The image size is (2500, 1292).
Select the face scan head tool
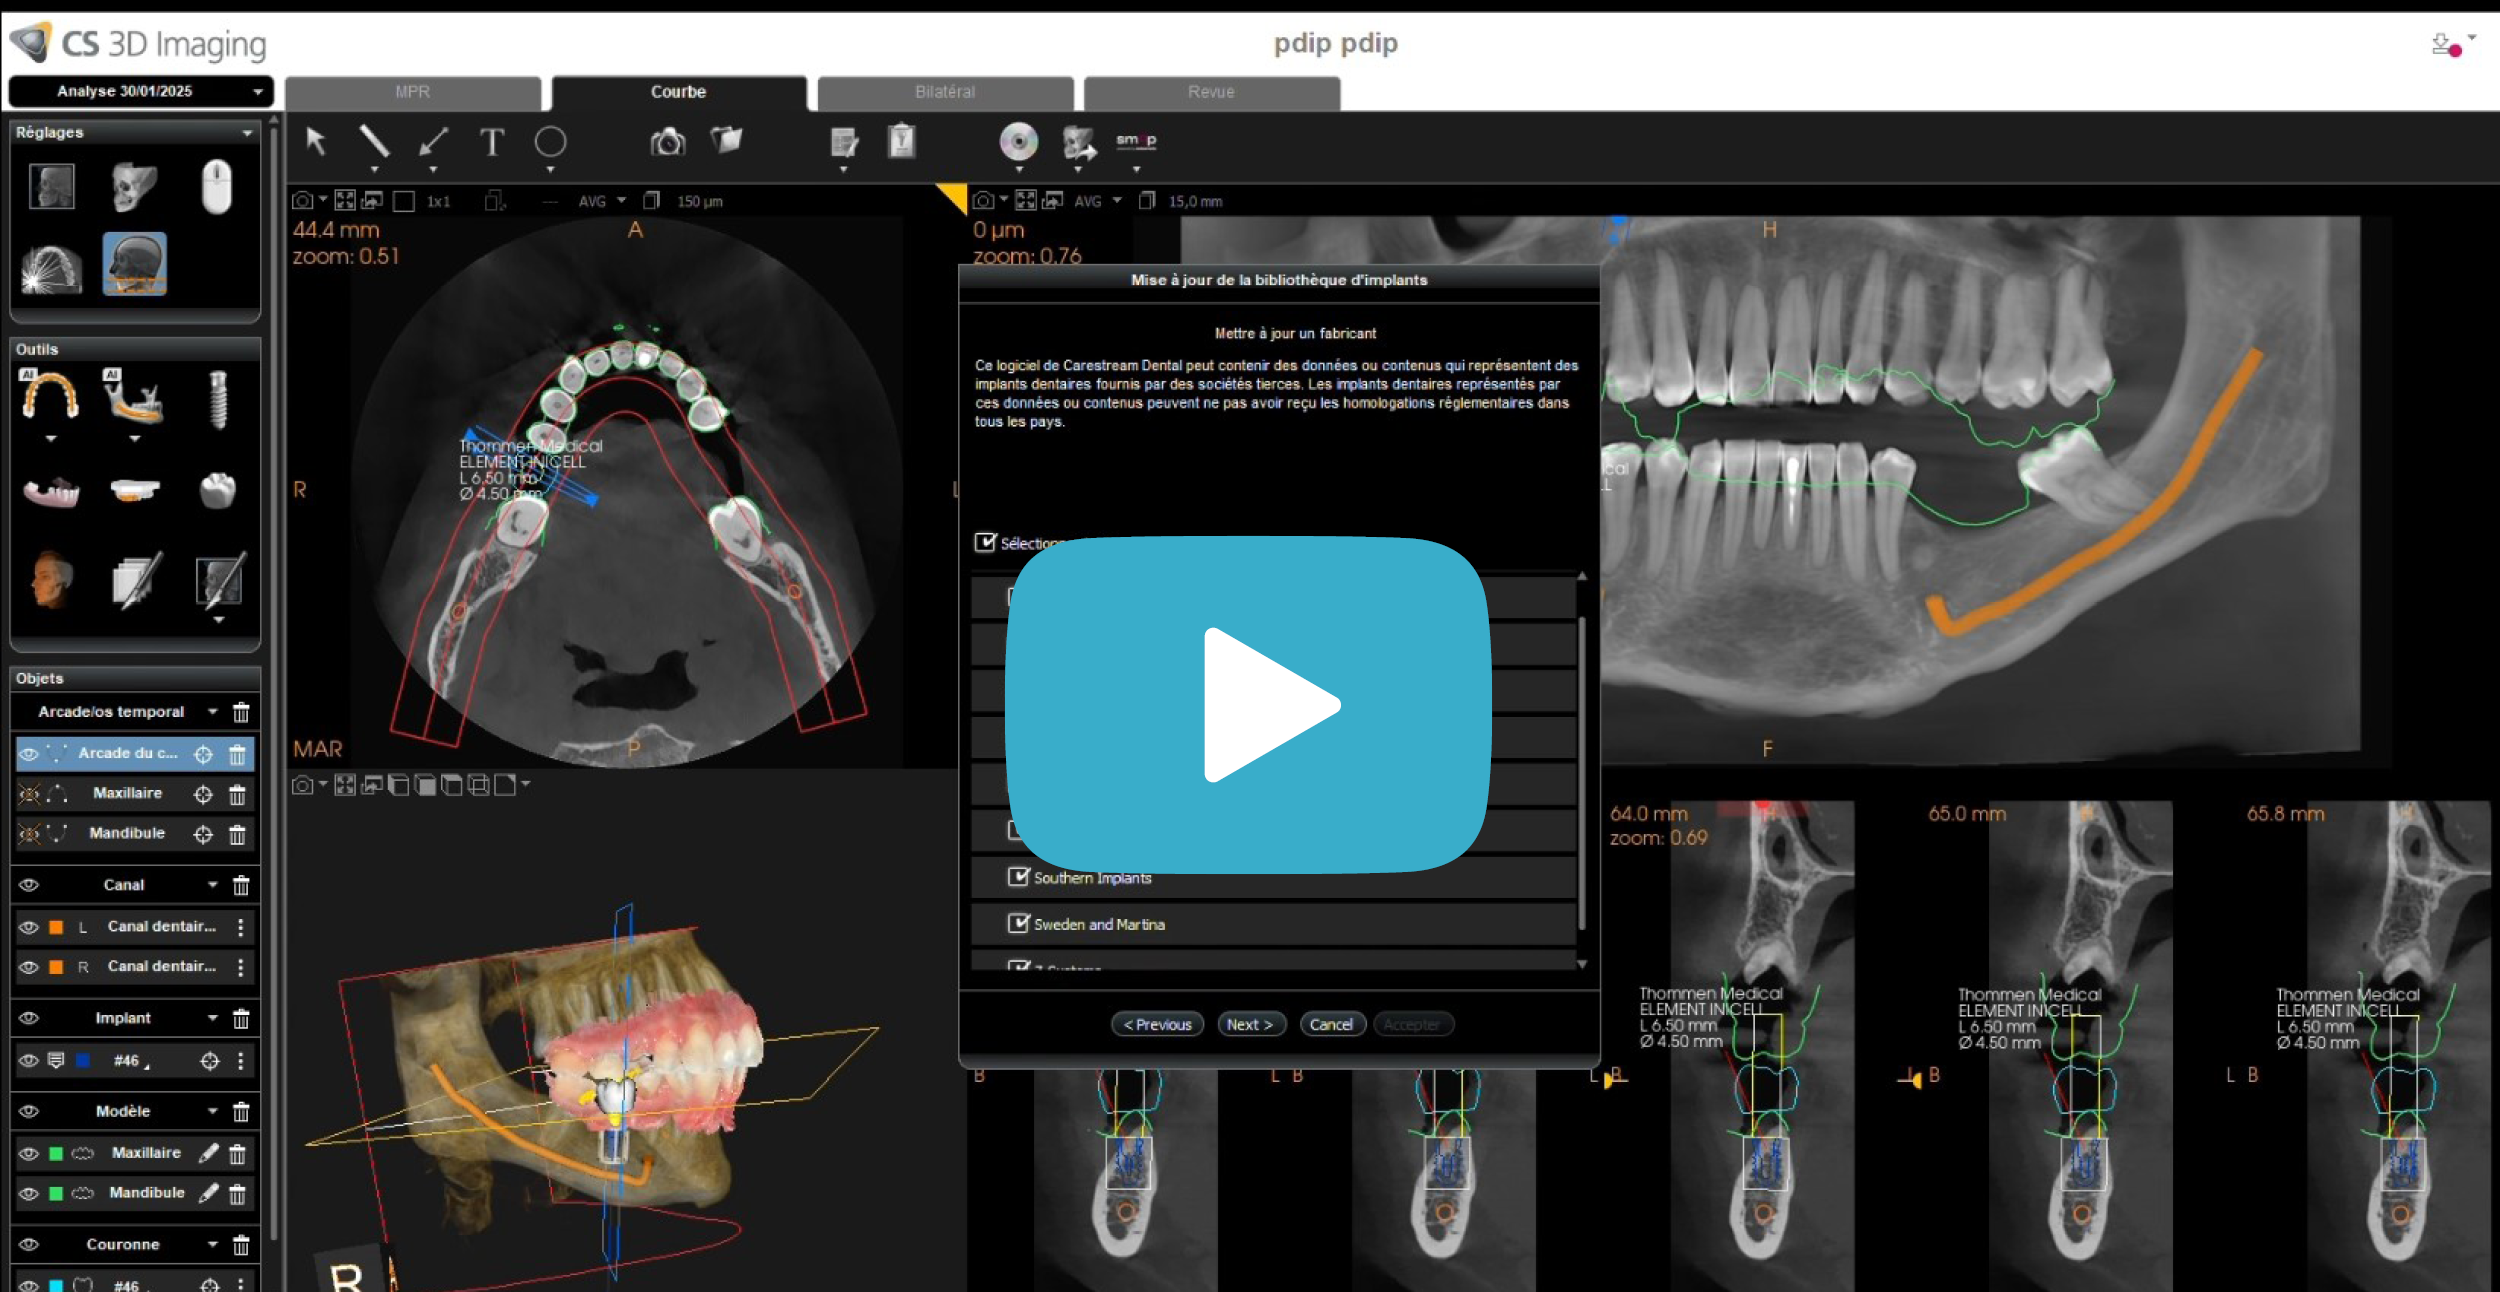[x=51, y=580]
